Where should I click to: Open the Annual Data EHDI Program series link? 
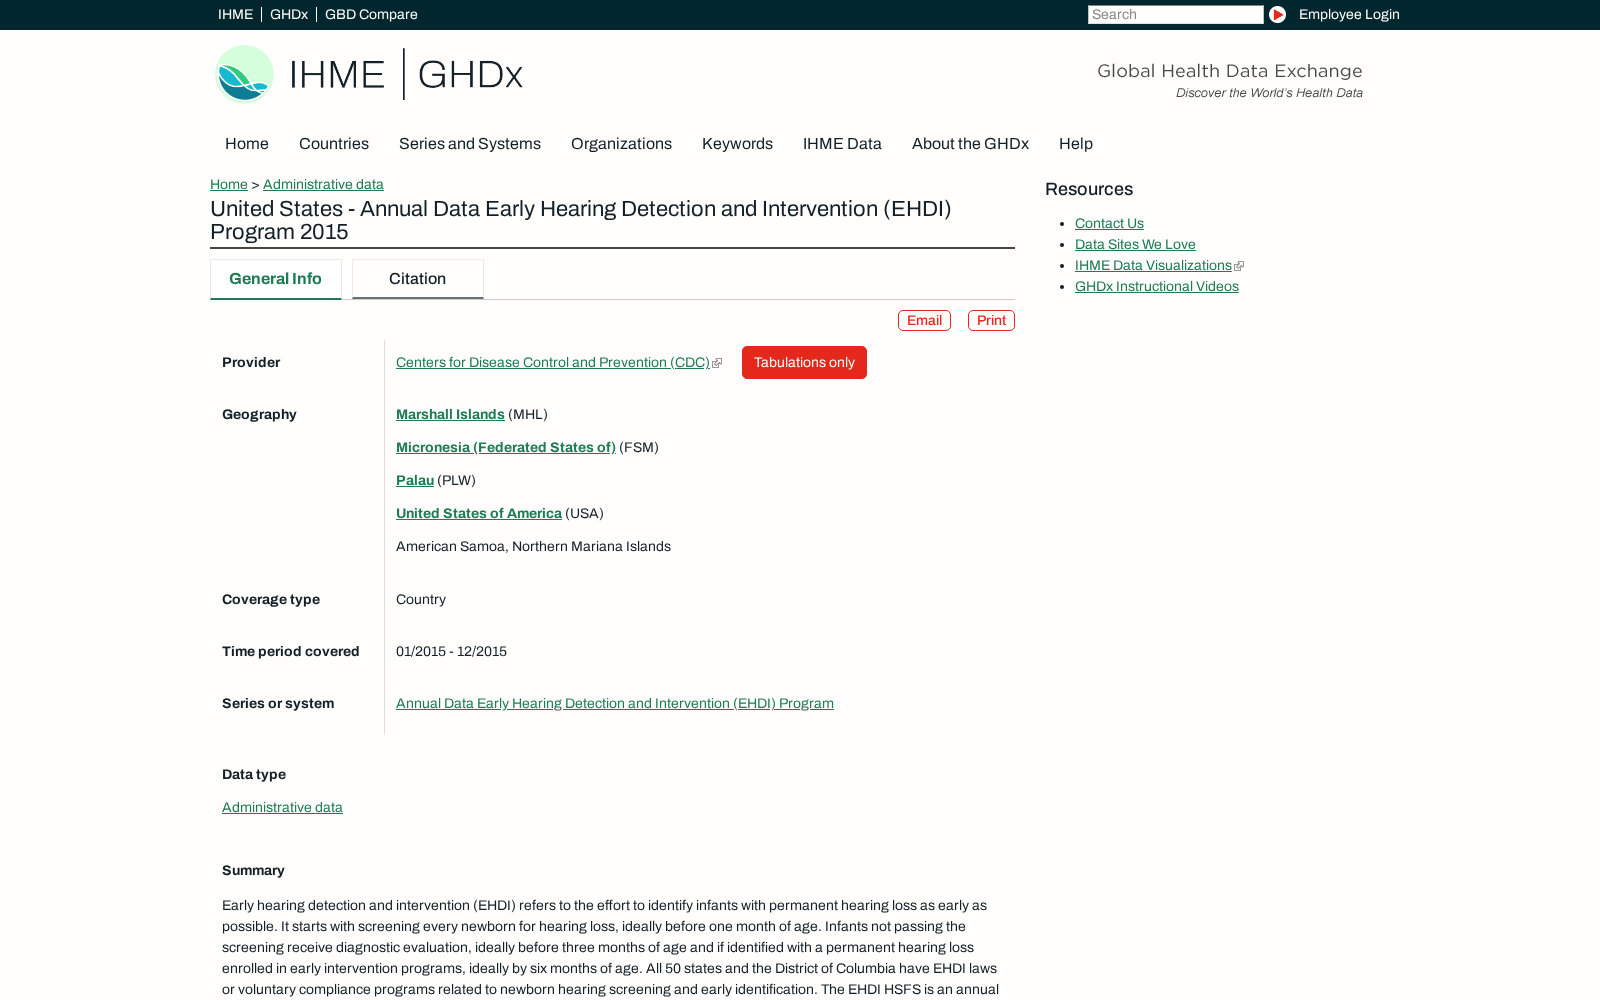tap(615, 704)
